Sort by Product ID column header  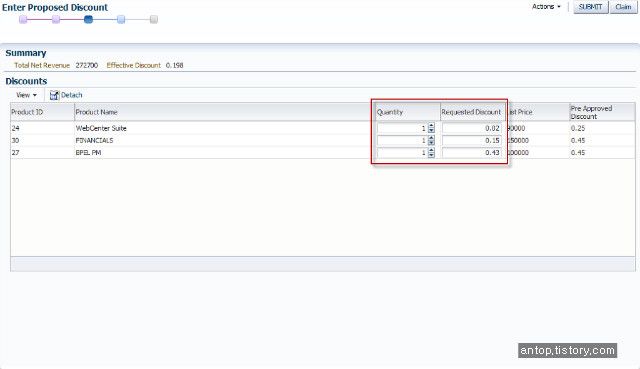[x=42, y=112]
